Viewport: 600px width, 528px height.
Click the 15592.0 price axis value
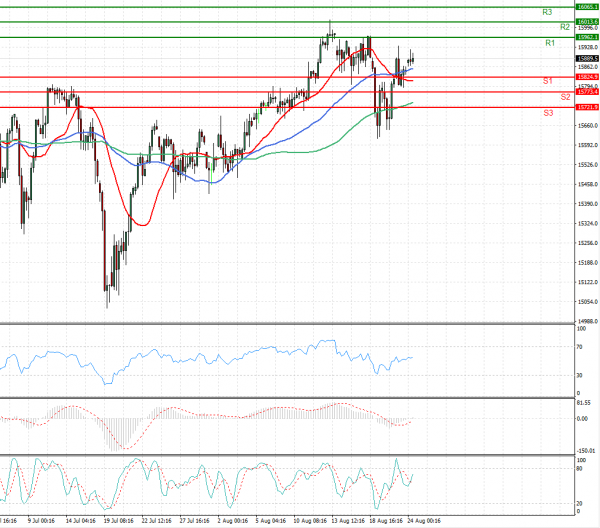tap(588, 145)
